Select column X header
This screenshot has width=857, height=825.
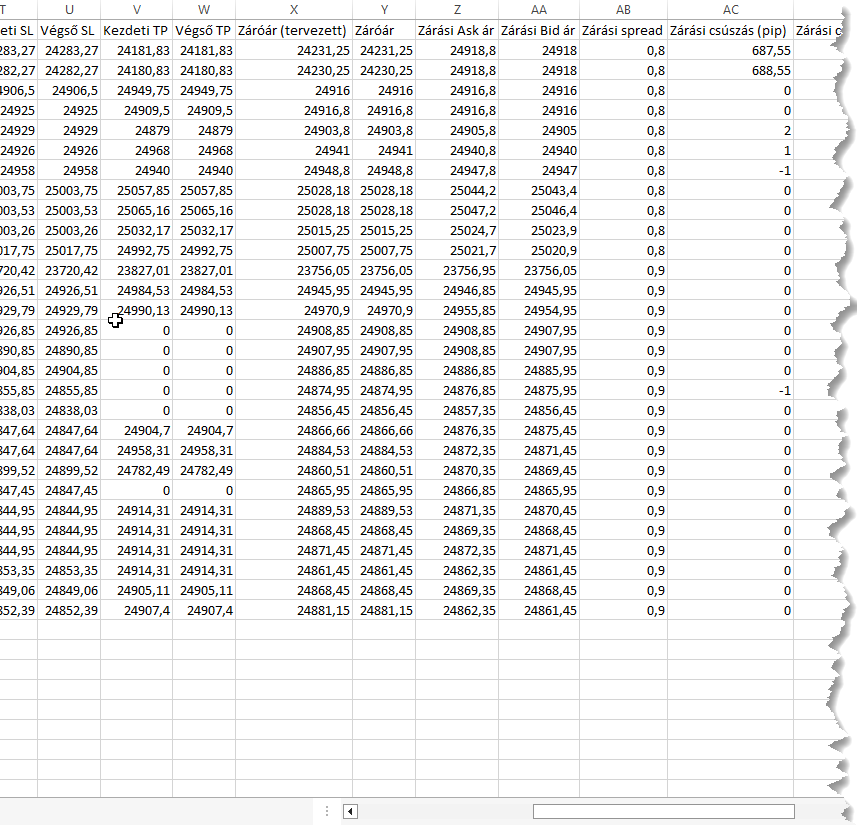[x=294, y=9]
